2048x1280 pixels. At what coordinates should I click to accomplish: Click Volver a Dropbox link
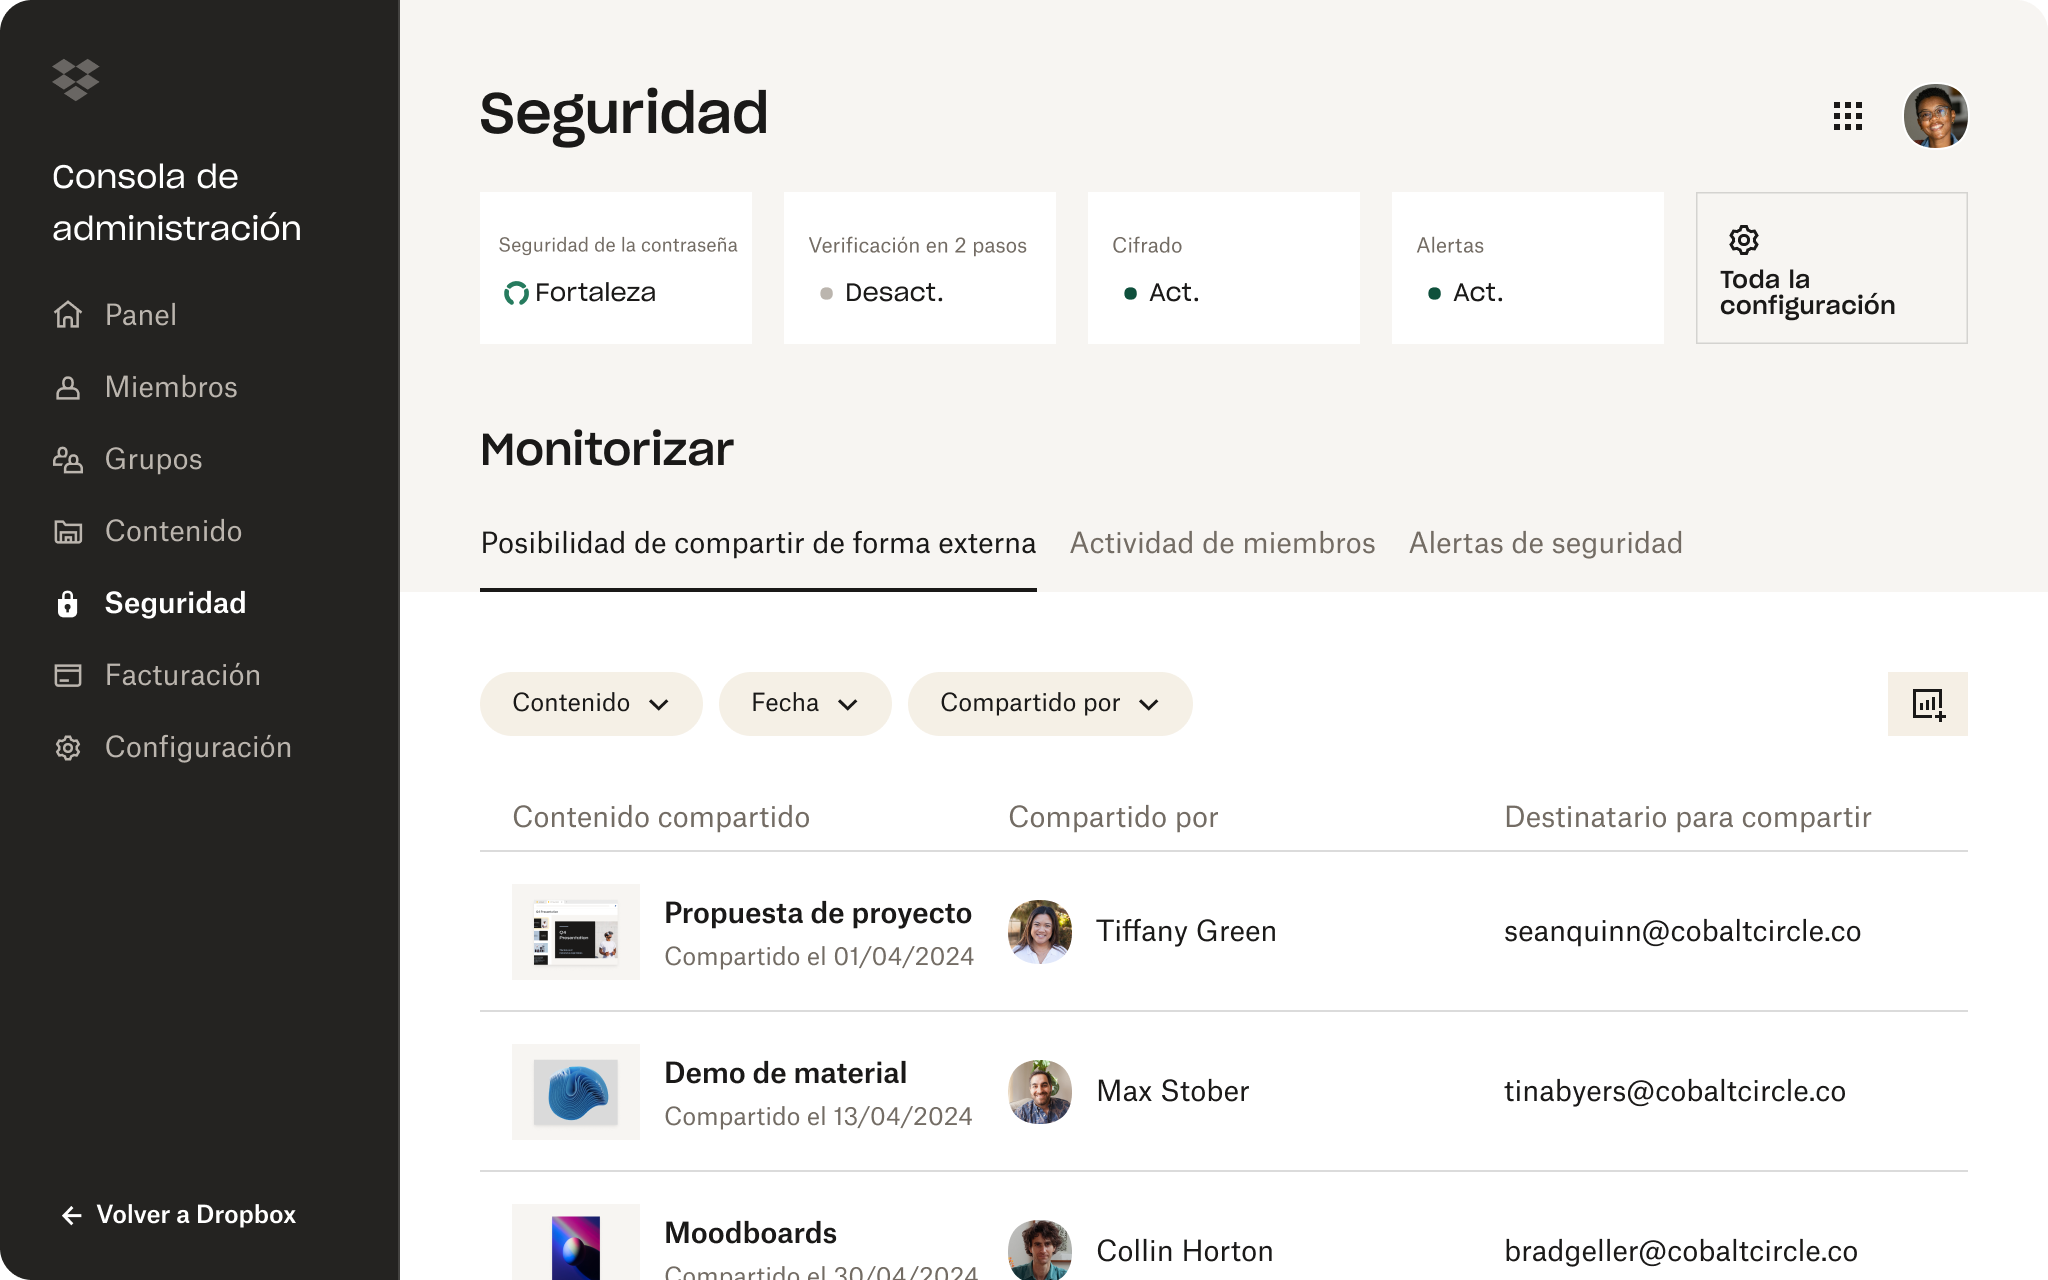[x=196, y=1215]
